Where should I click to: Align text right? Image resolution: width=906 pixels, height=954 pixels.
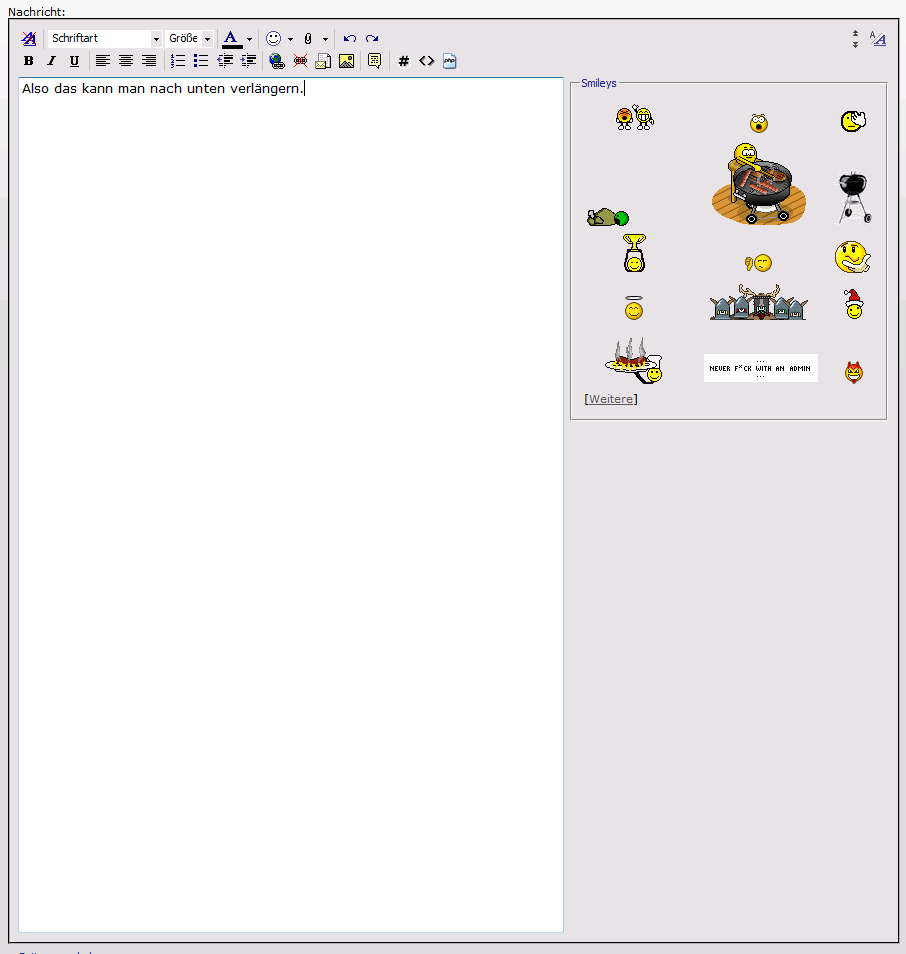(x=148, y=61)
